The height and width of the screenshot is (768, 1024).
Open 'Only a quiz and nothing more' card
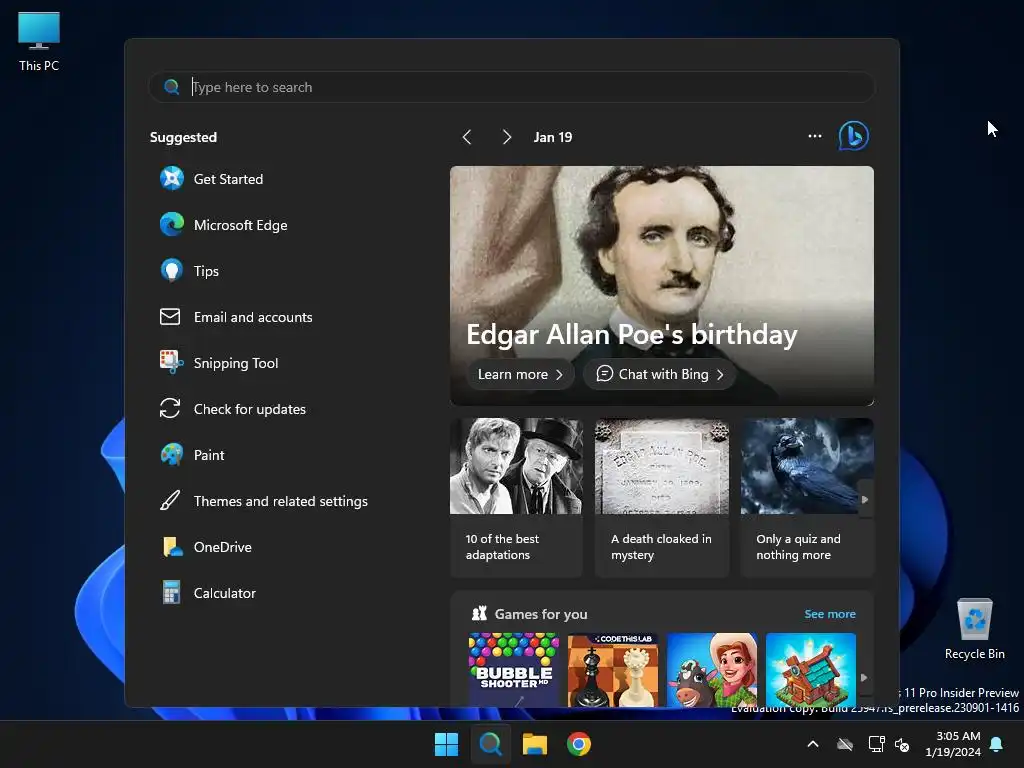tap(807, 498)
